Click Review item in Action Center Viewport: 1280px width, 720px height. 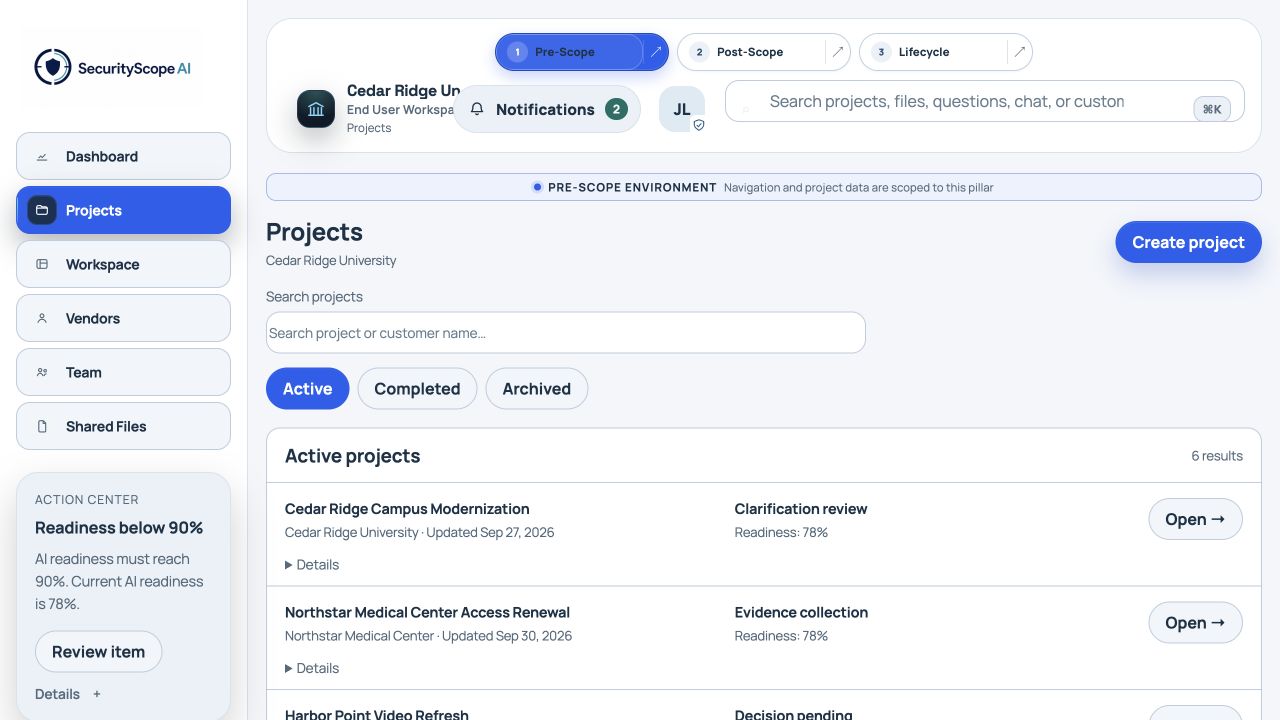[x=98, y=652]
